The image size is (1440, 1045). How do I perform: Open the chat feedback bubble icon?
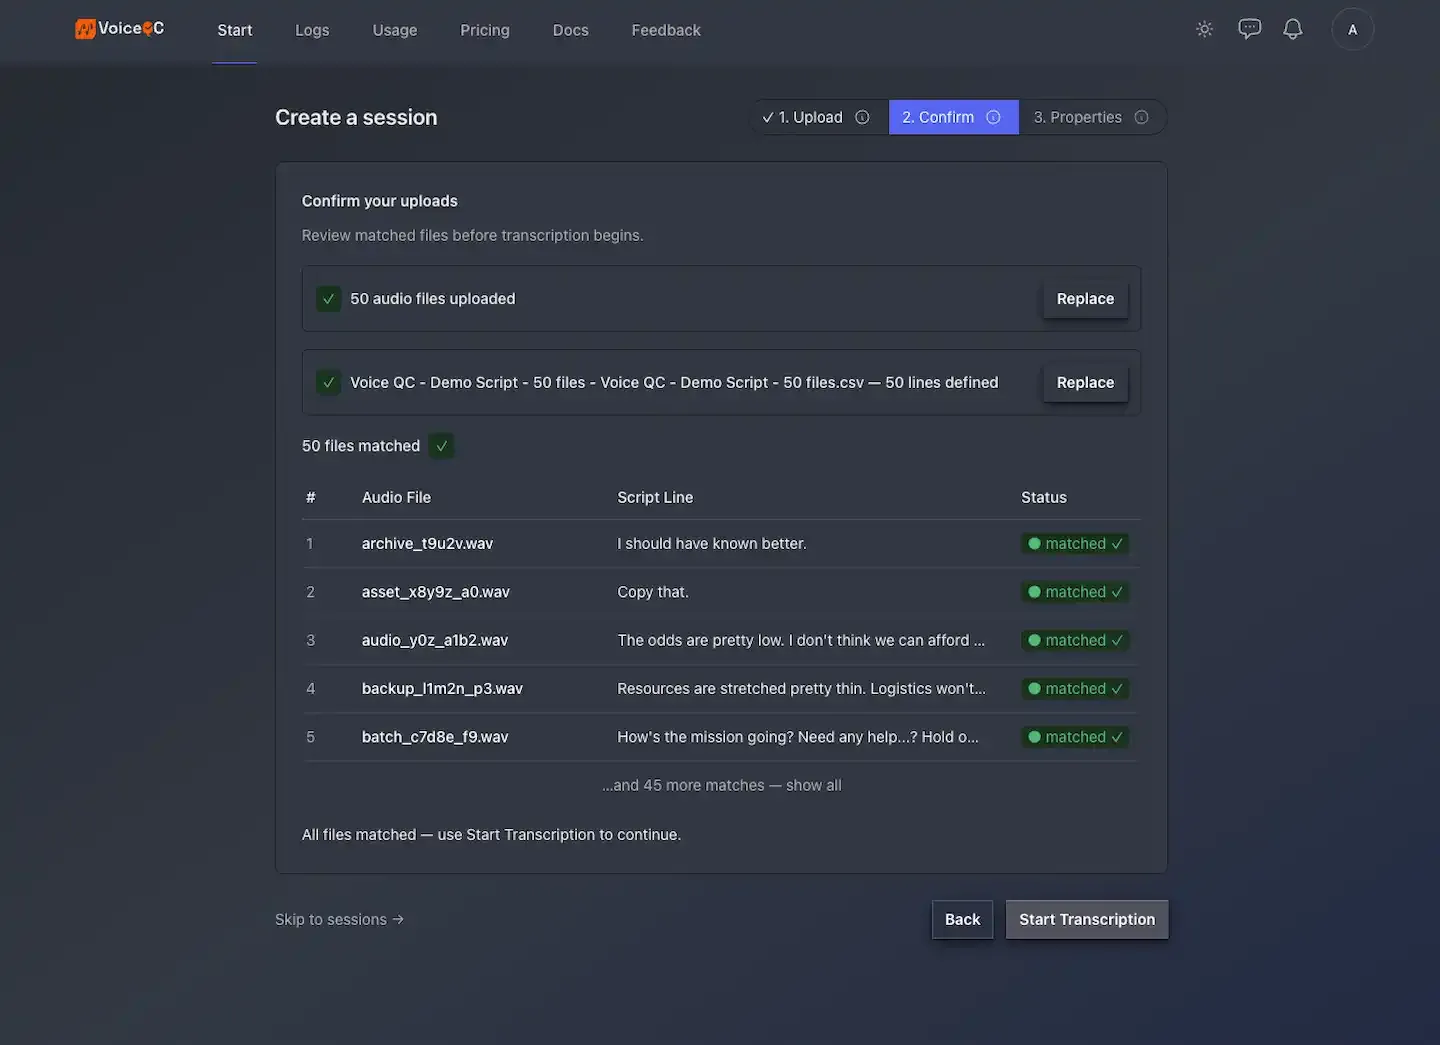[1249, 29]
